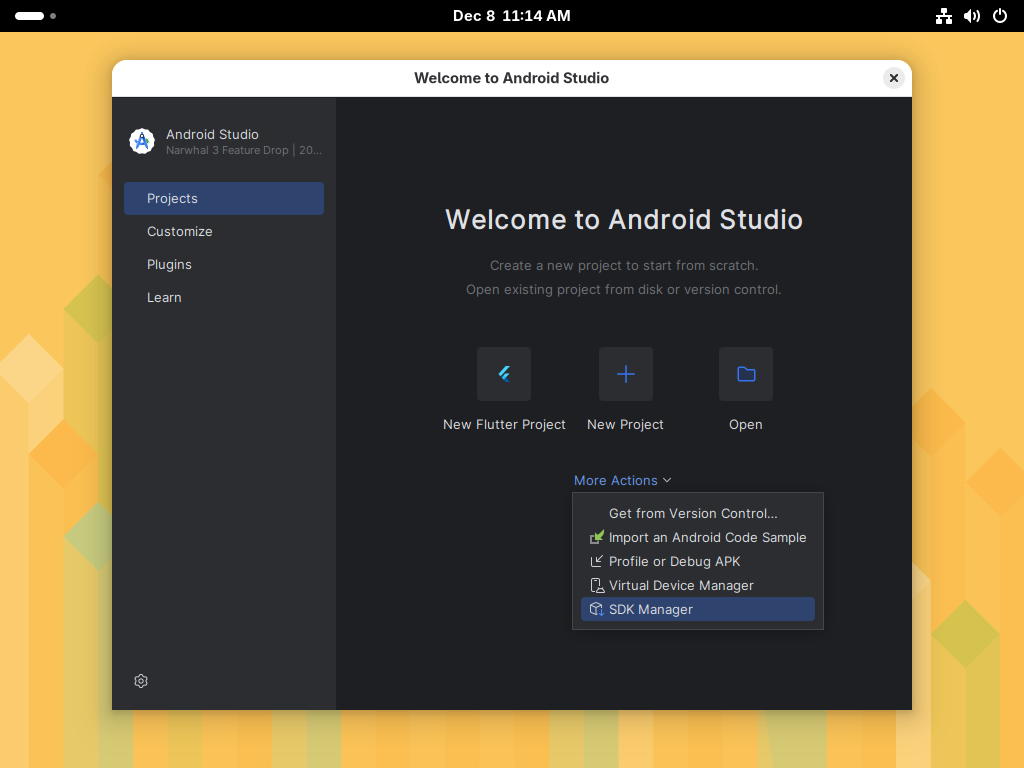
Task: Open an existing project folder
Action: click(x=745, y=374)
